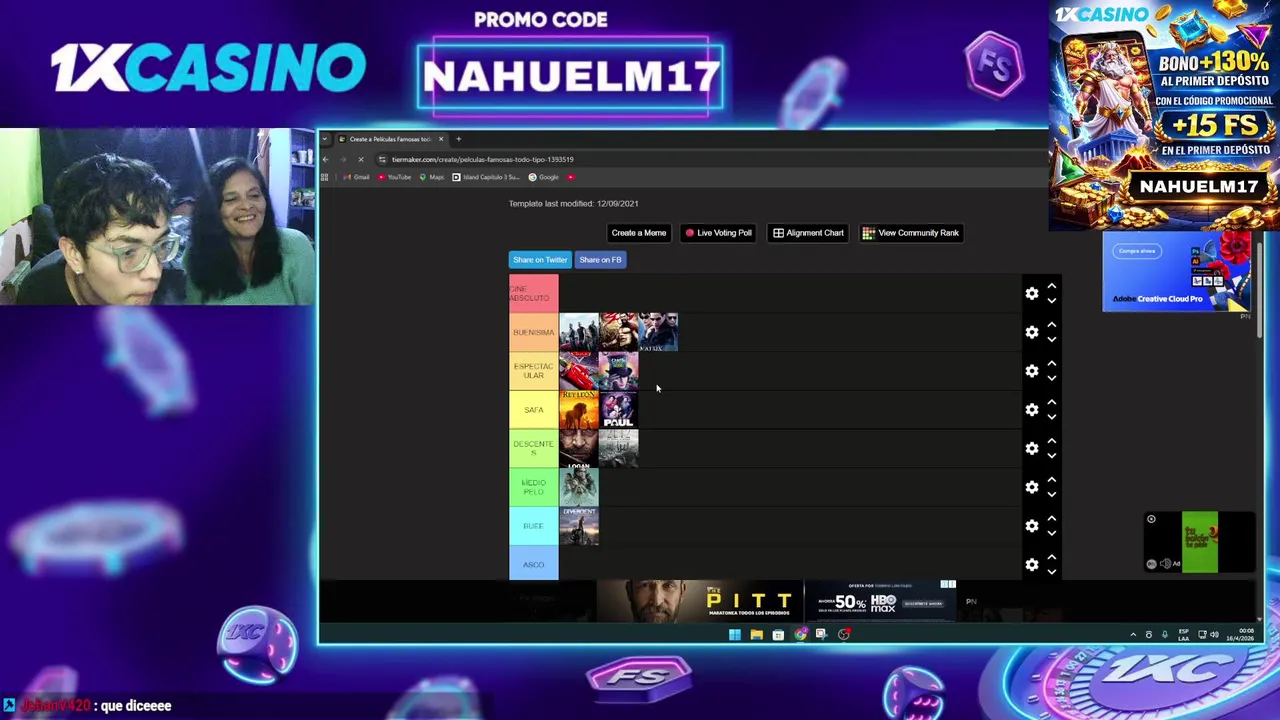Open the YouTube bookmark
The height and width of the screenshot is (720, 1280).
(395, 177)
